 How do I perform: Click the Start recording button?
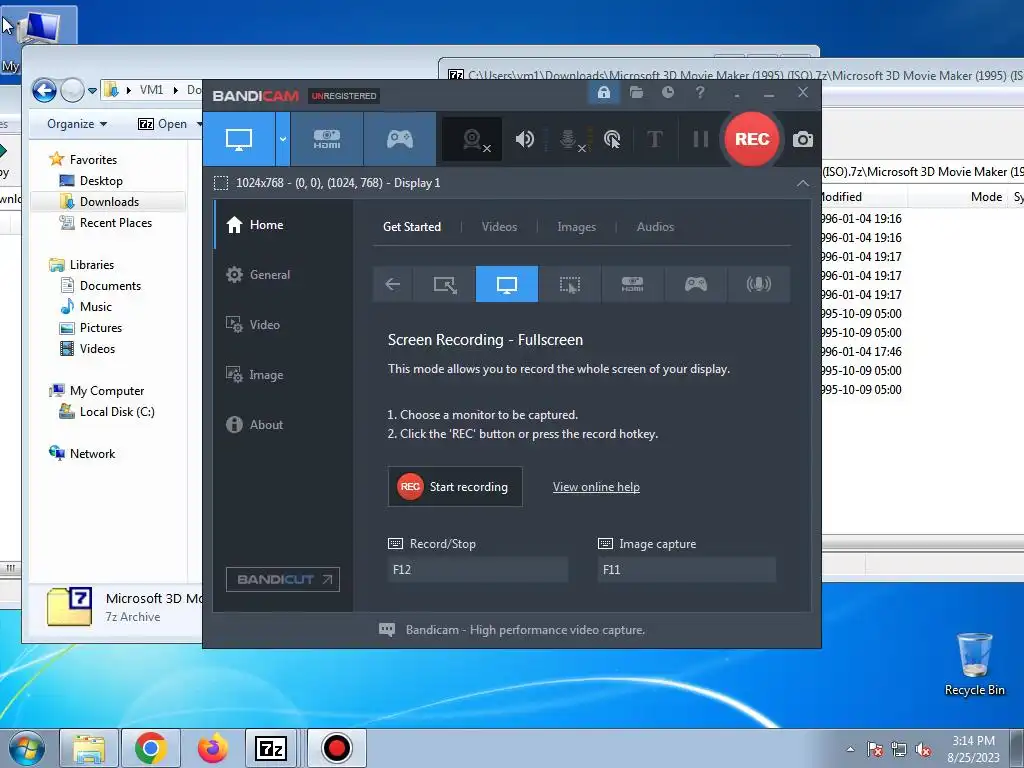[455, 487]
